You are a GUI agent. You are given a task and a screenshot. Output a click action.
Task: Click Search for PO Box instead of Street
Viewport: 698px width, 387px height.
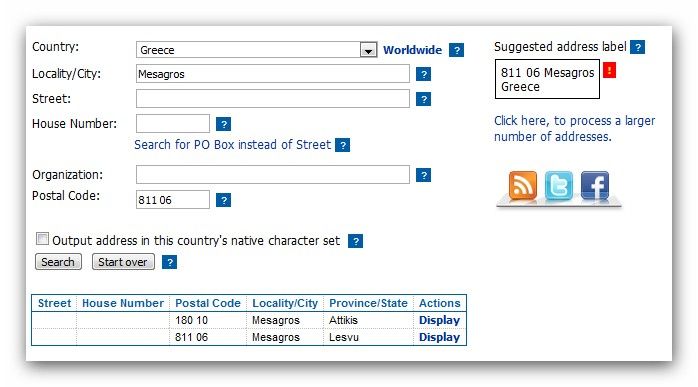pos(233,145)
